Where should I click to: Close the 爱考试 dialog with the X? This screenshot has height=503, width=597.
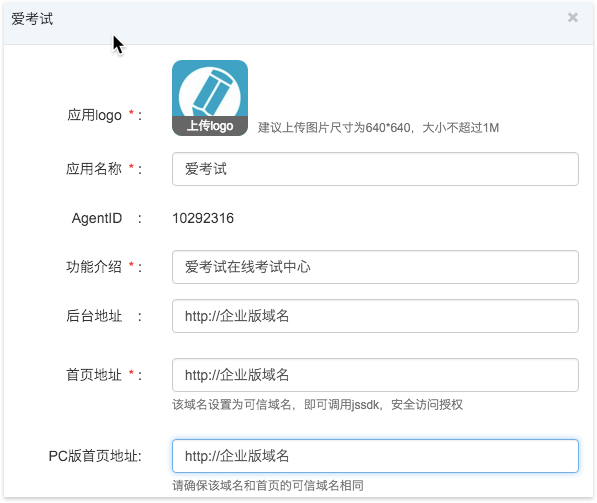(572, 18)
